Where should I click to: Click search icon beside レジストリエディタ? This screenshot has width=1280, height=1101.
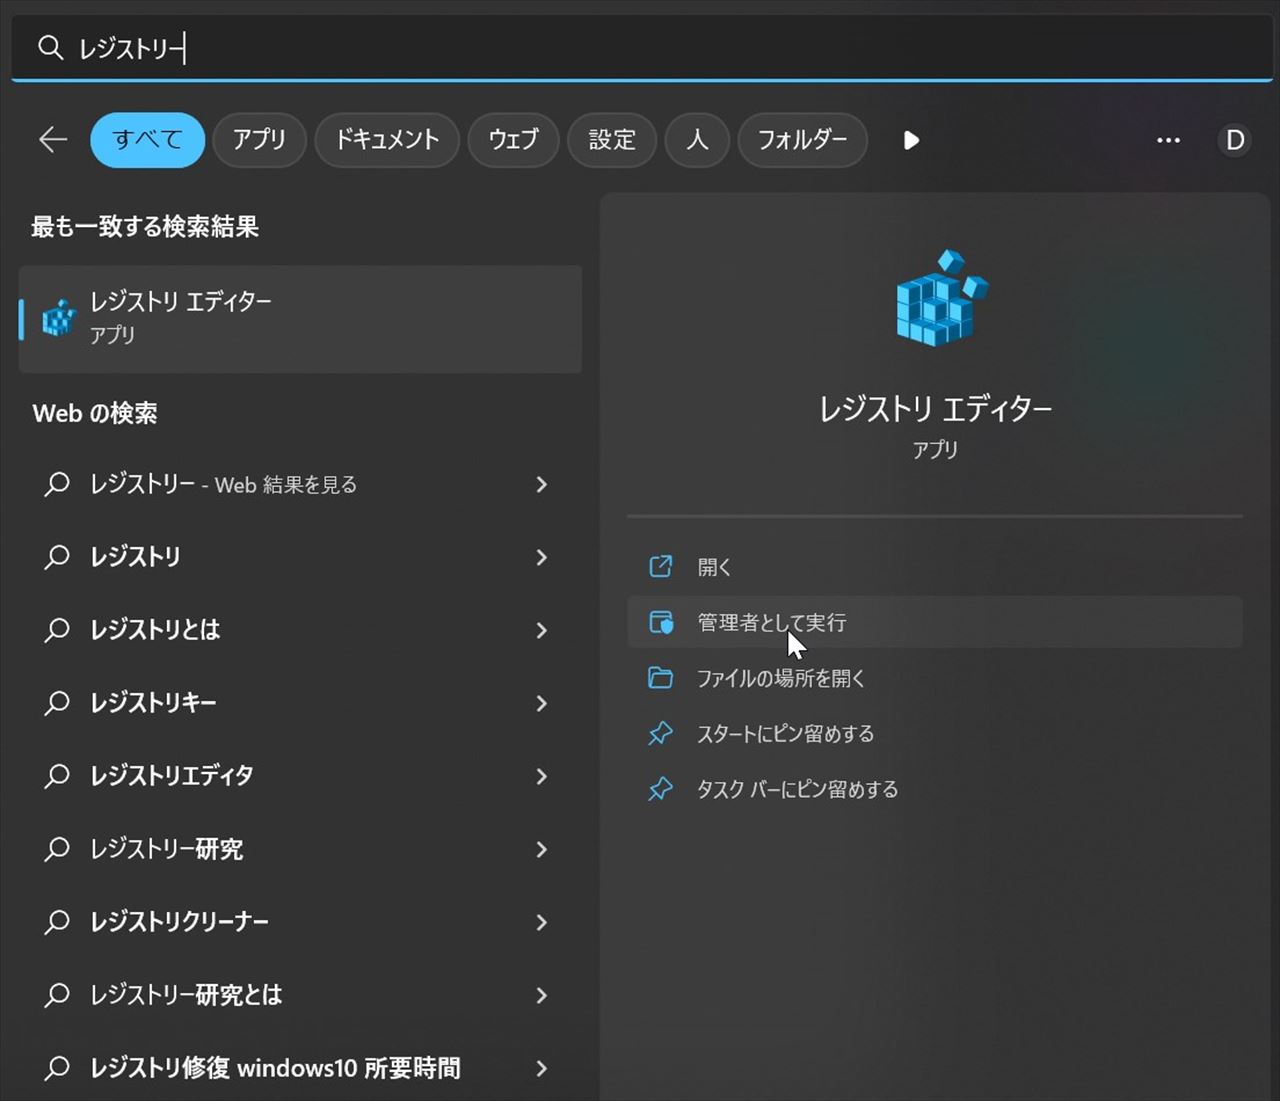click(57, 776)
